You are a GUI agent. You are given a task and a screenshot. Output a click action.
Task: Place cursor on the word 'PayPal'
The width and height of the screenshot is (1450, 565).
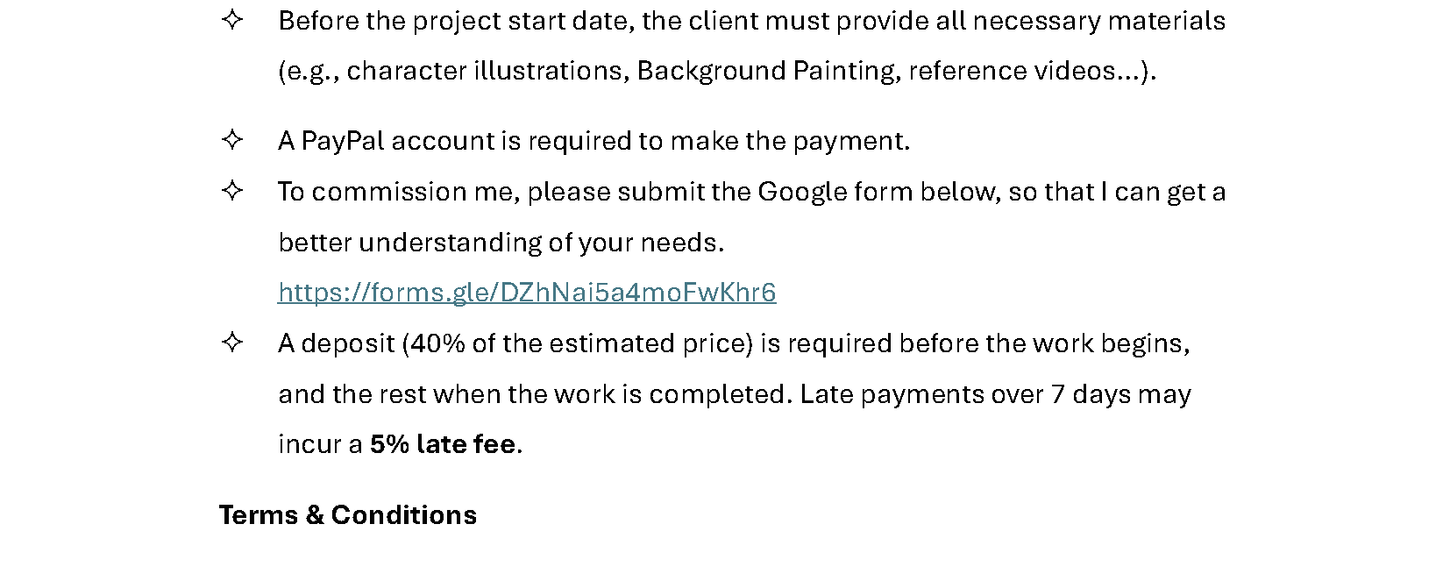point(343,141)
